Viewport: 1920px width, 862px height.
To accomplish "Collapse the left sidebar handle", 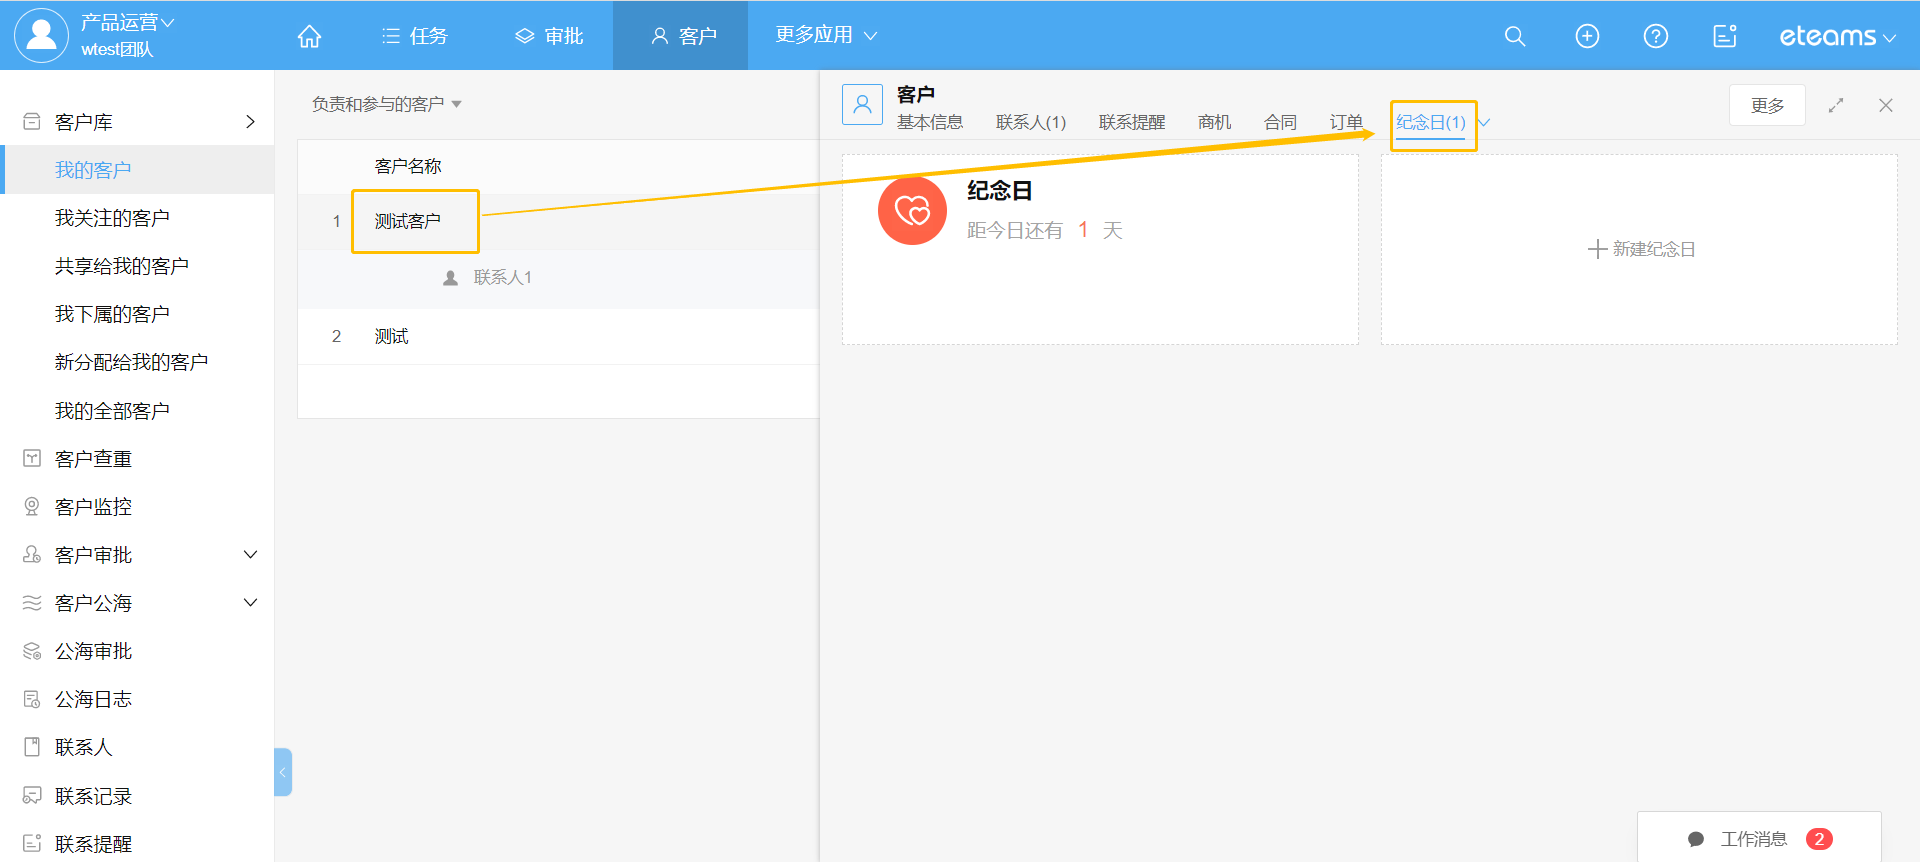I will [283, 772].
